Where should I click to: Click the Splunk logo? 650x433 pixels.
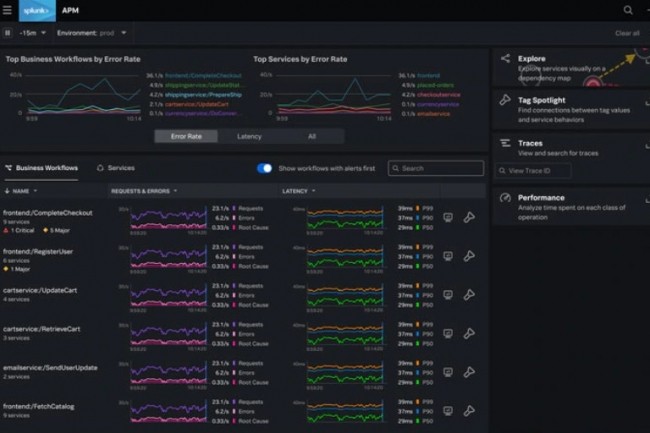[x=38, y=10]
